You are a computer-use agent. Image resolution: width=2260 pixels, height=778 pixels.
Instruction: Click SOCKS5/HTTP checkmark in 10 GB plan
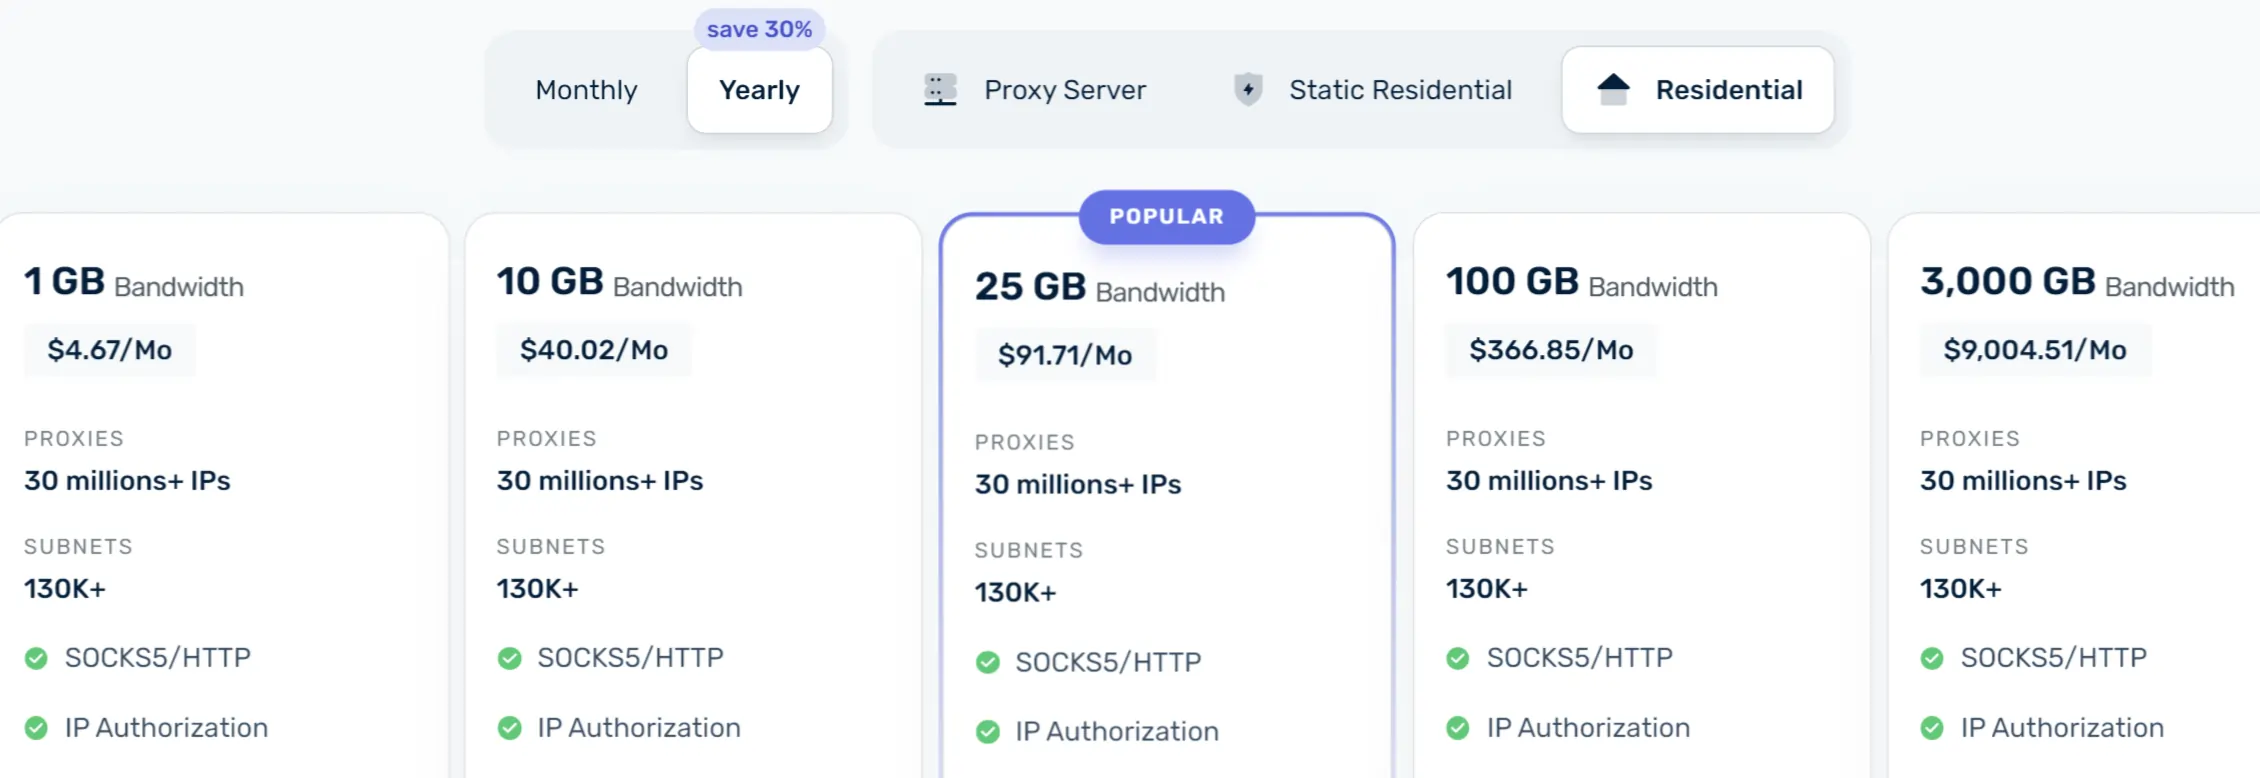tap(509, 658)
